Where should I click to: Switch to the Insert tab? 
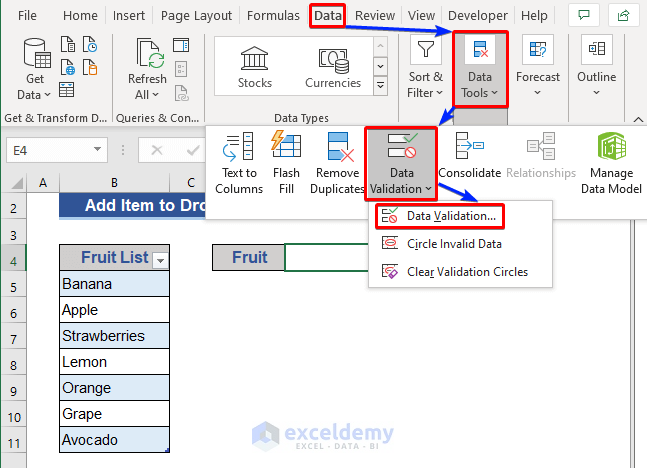click(x=129, y=16)
